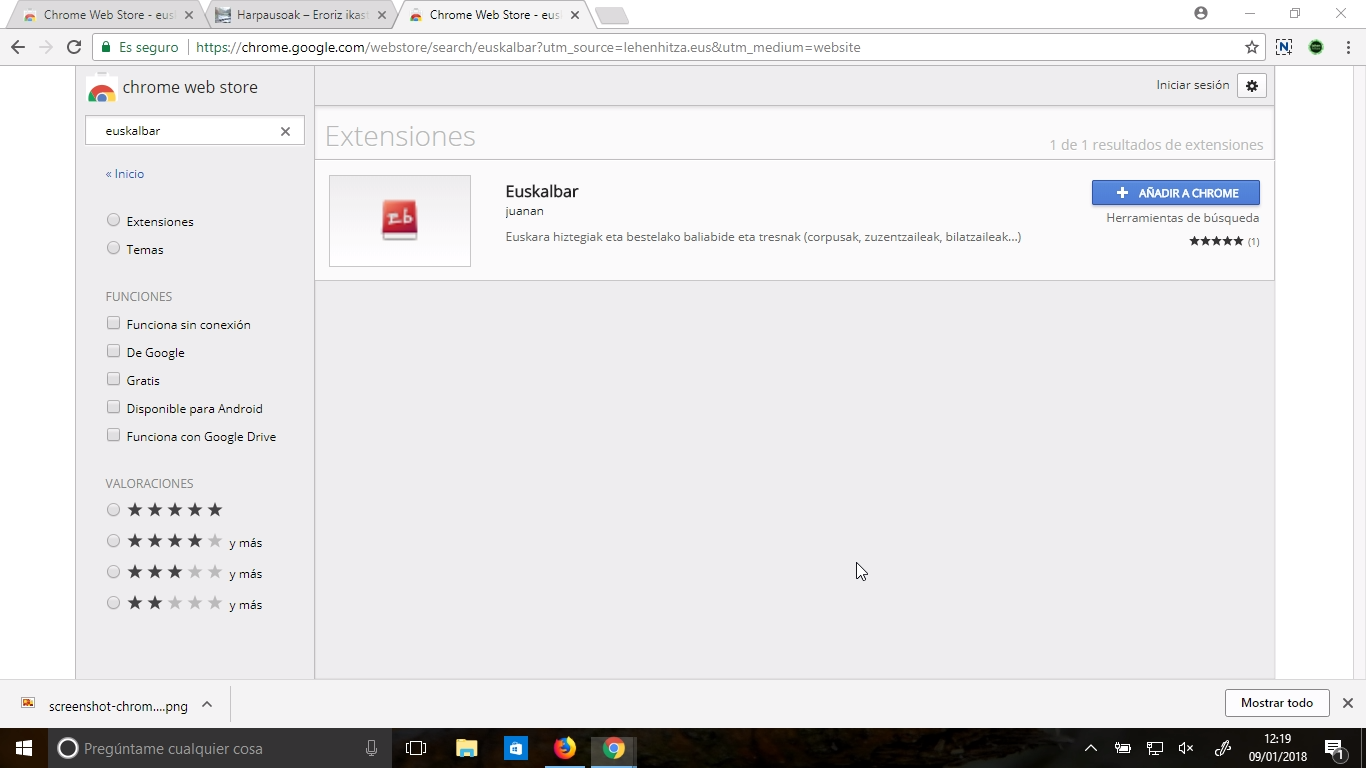Open the settings gear in the web store
The width and height of the screenshot is (1366, 768).
point(1251,86)
